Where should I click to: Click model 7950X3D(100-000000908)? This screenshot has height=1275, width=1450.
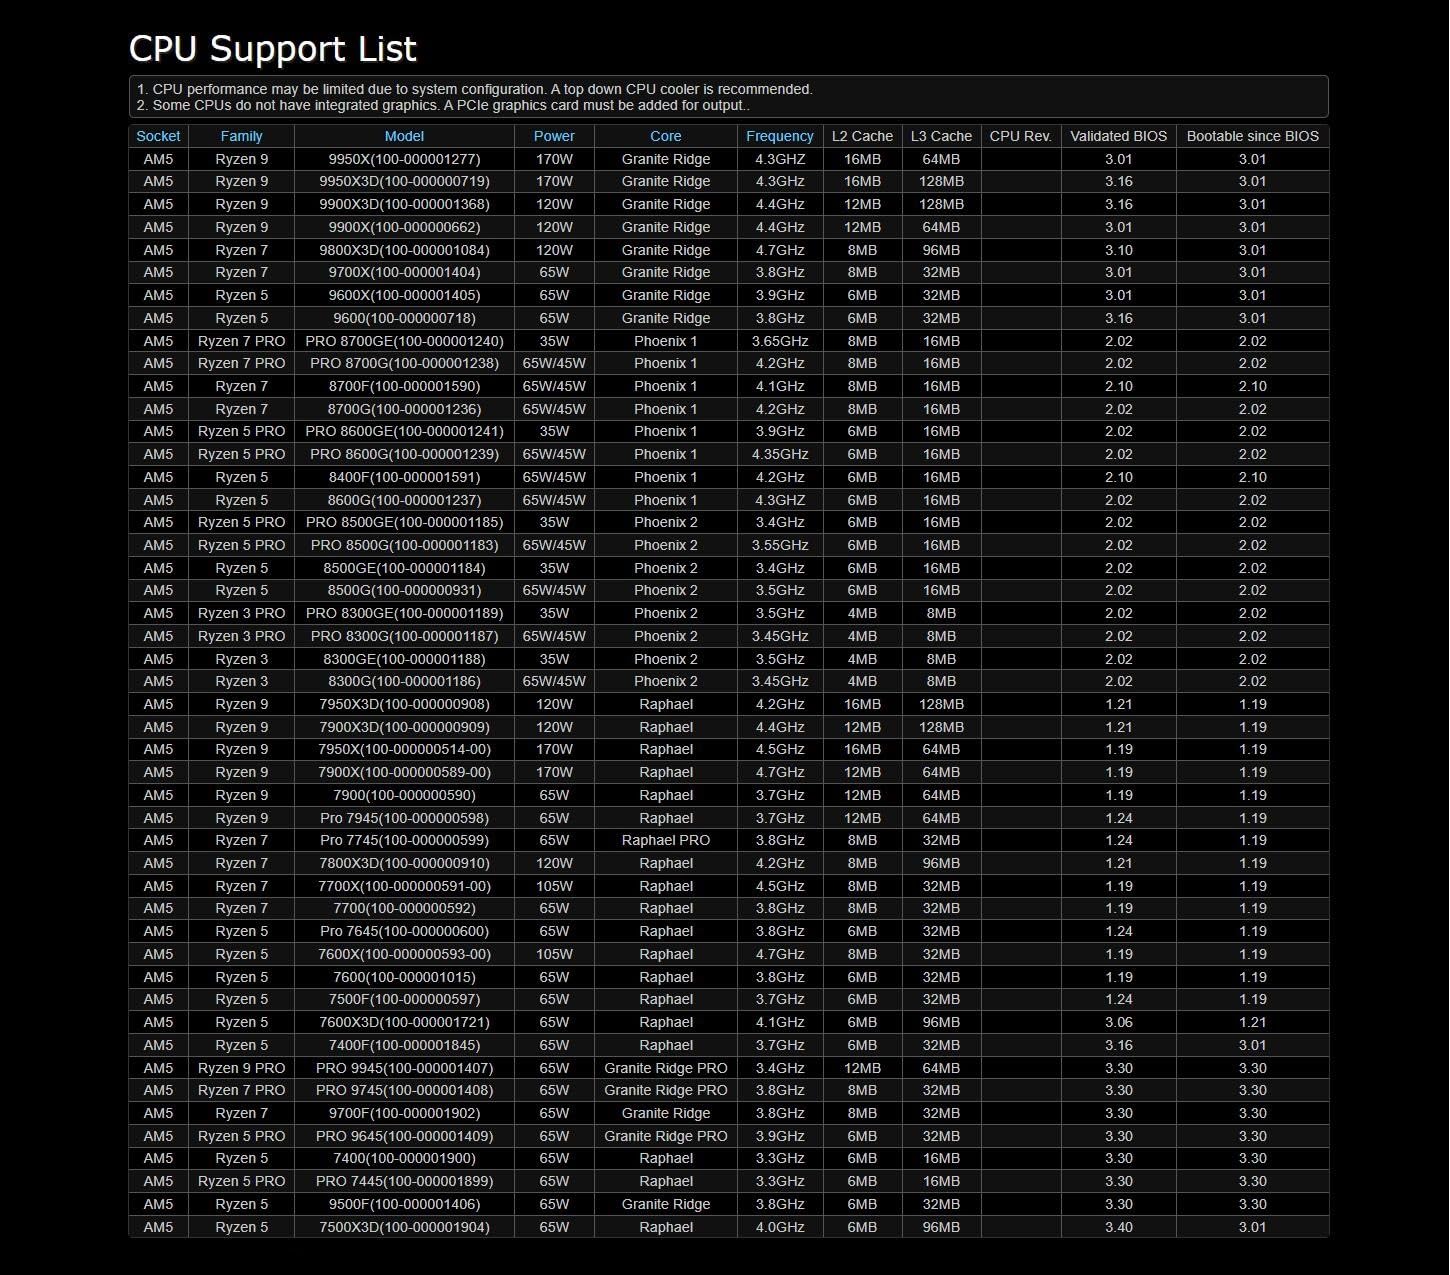point(404,704)
